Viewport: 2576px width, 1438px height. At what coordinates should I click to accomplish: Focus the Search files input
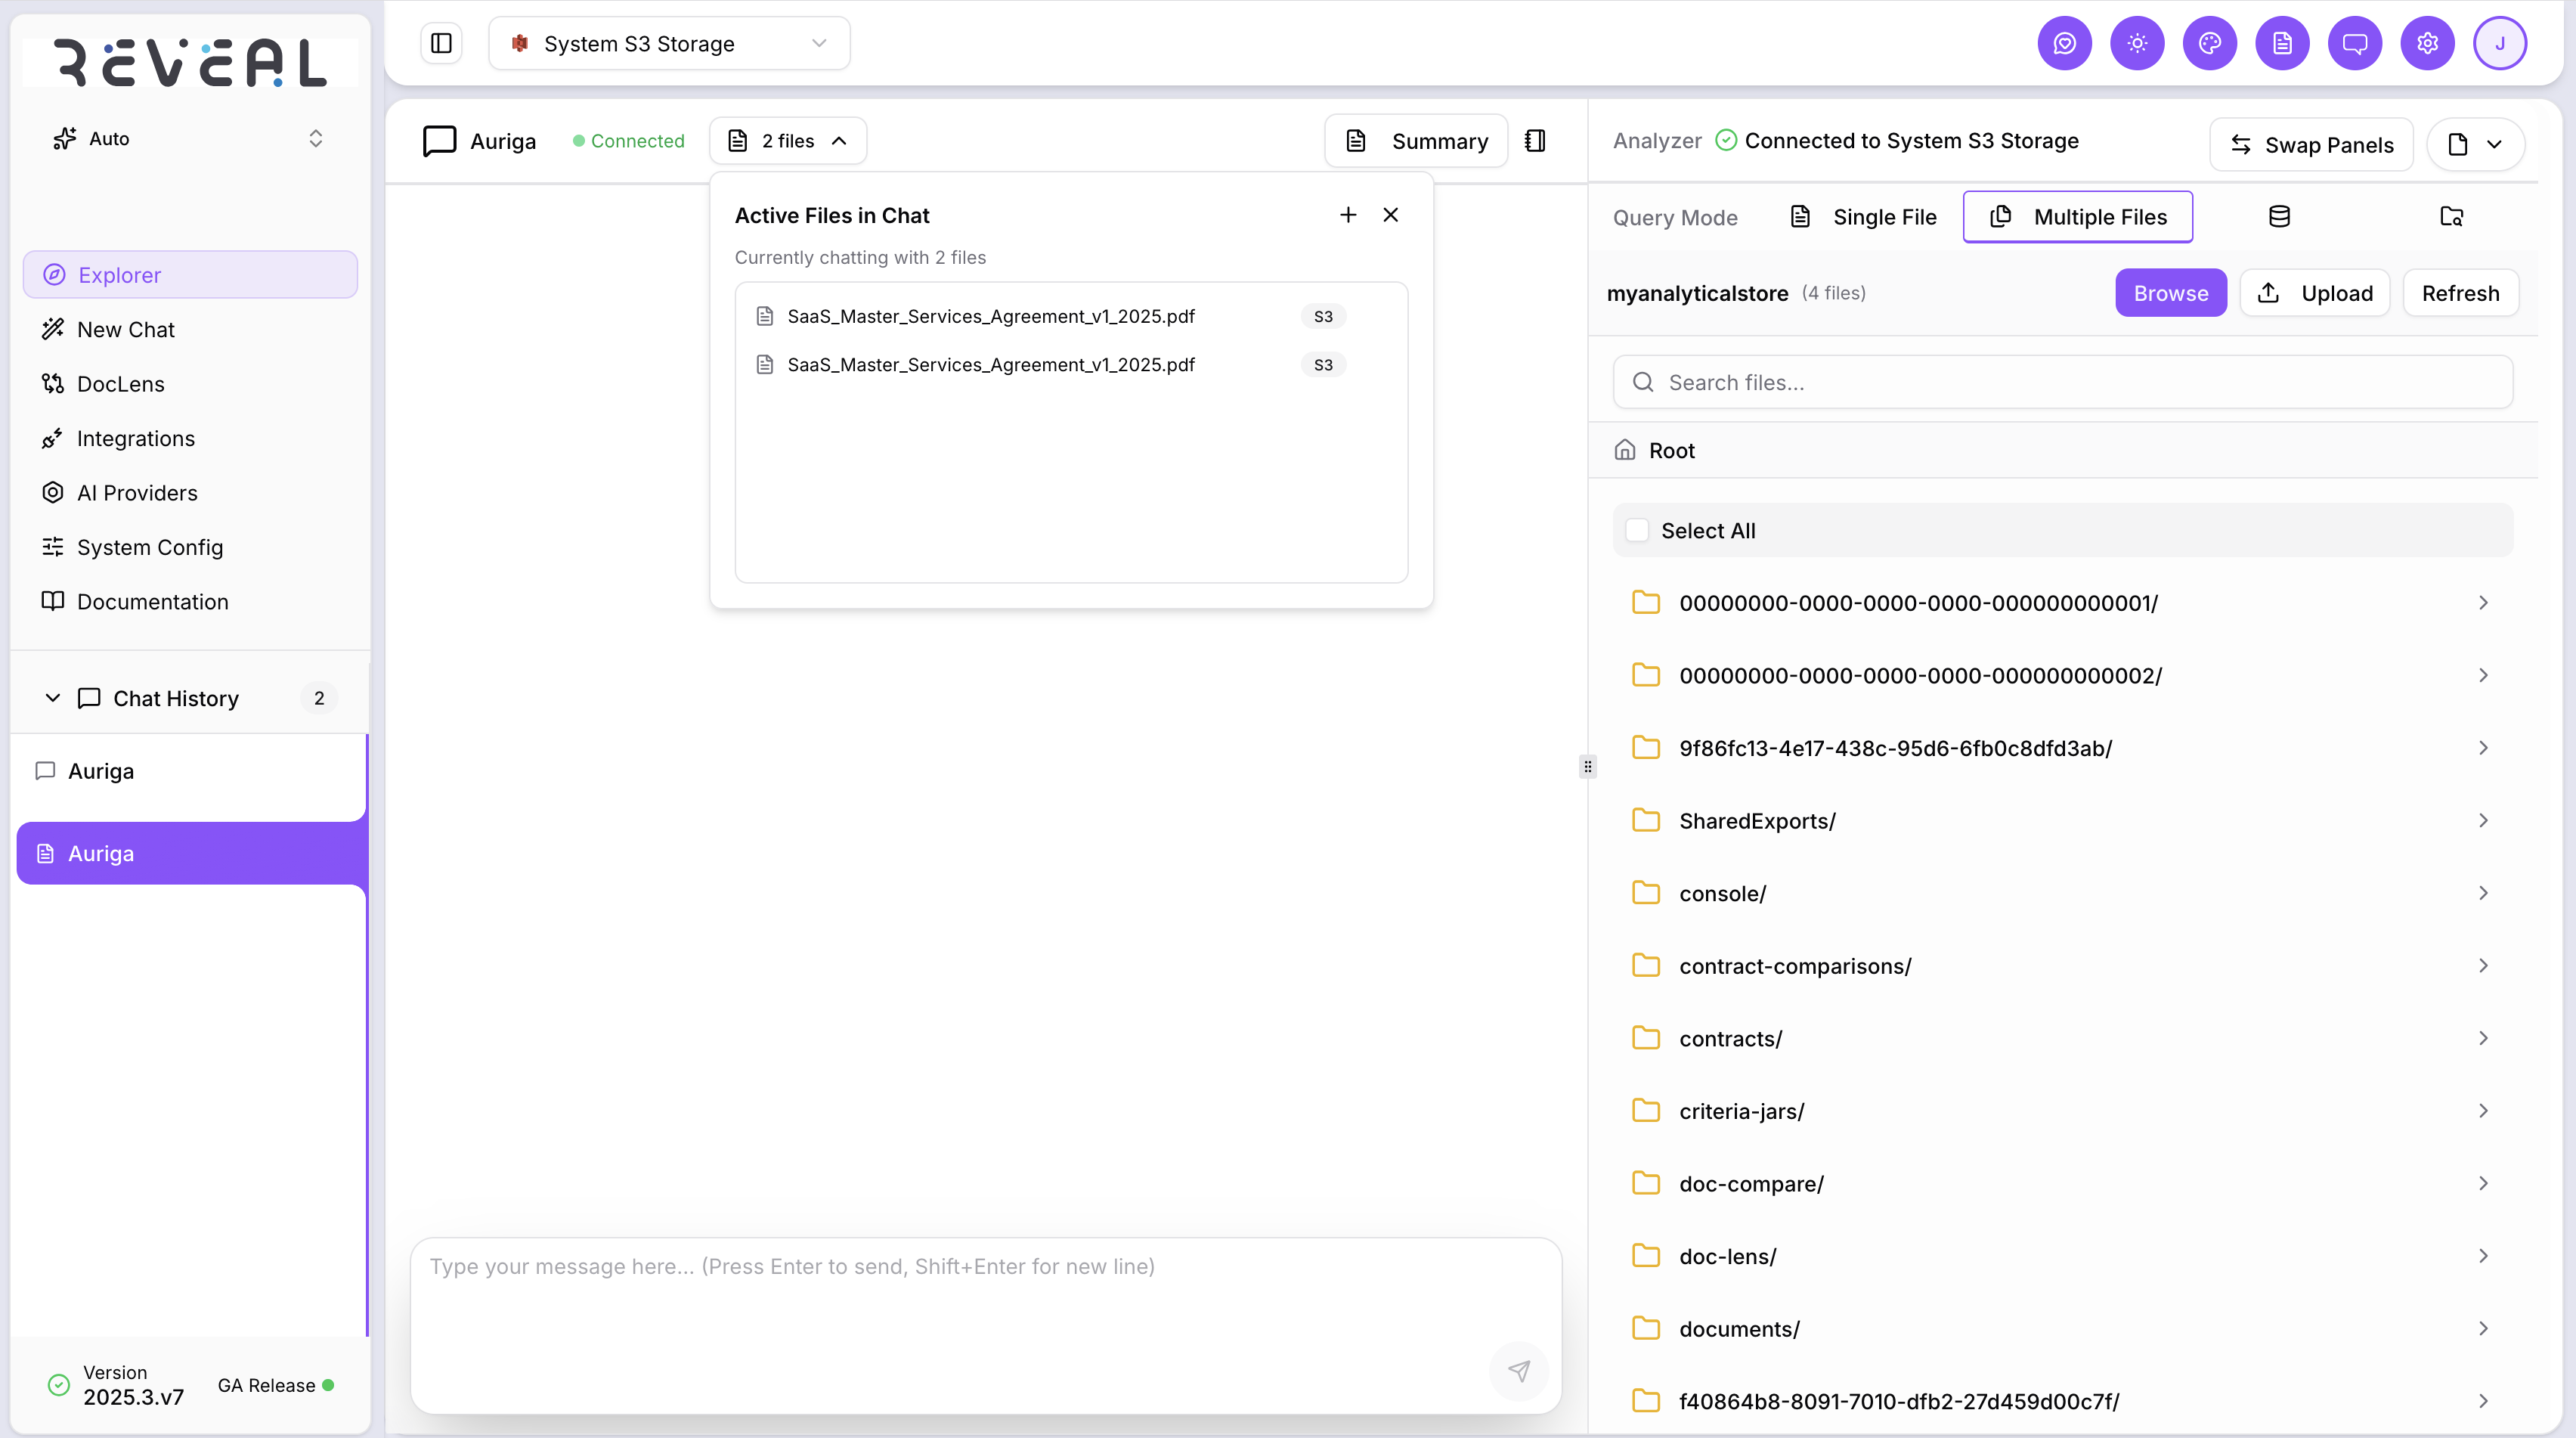(x=2063, y=382)
